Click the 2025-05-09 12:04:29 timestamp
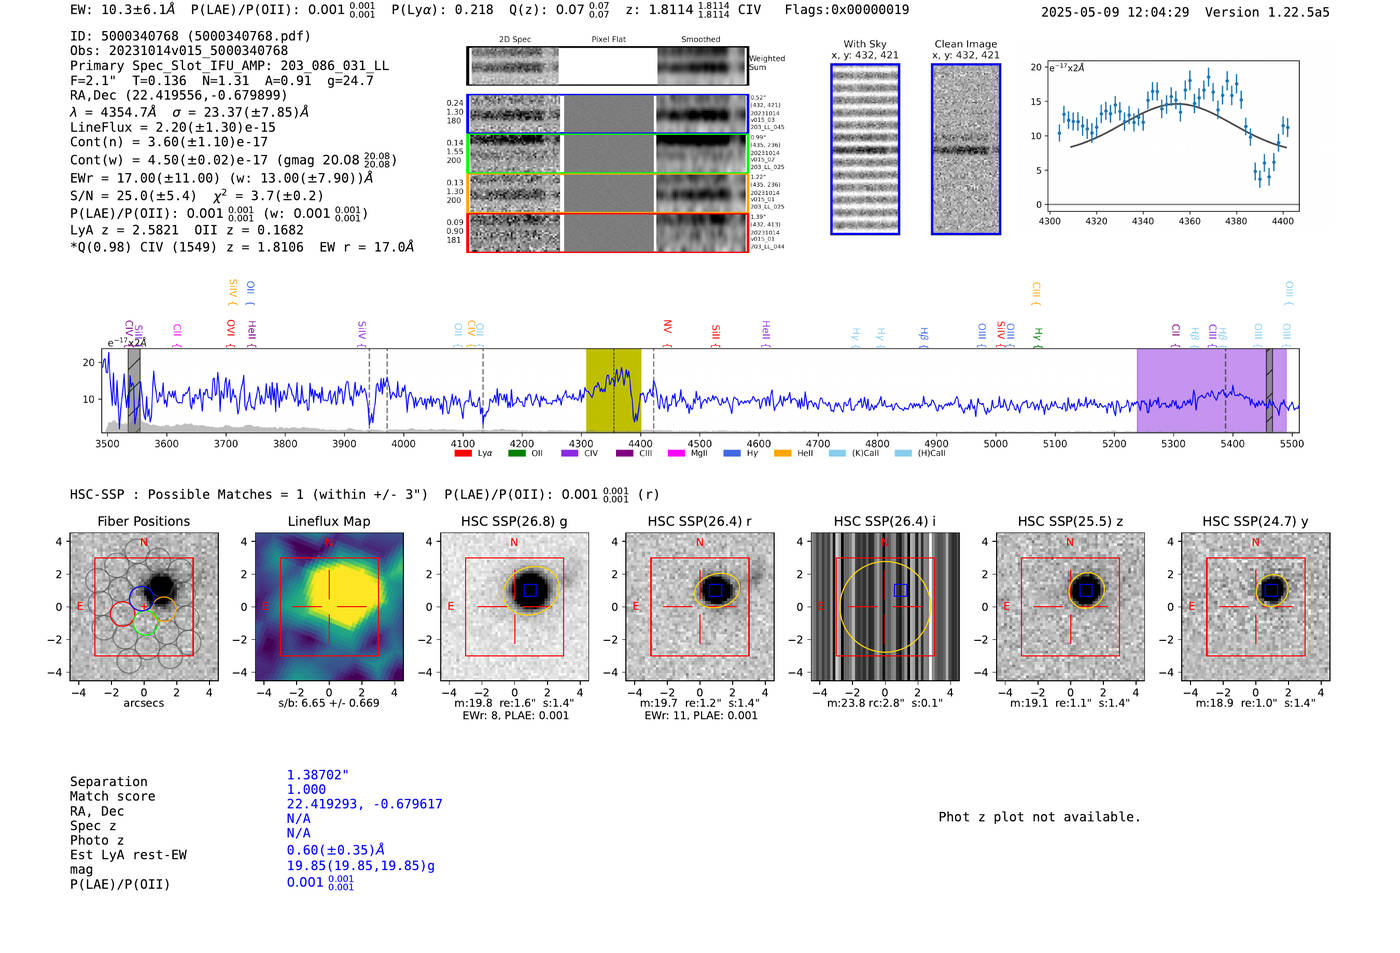 (x=1115, y=13)
